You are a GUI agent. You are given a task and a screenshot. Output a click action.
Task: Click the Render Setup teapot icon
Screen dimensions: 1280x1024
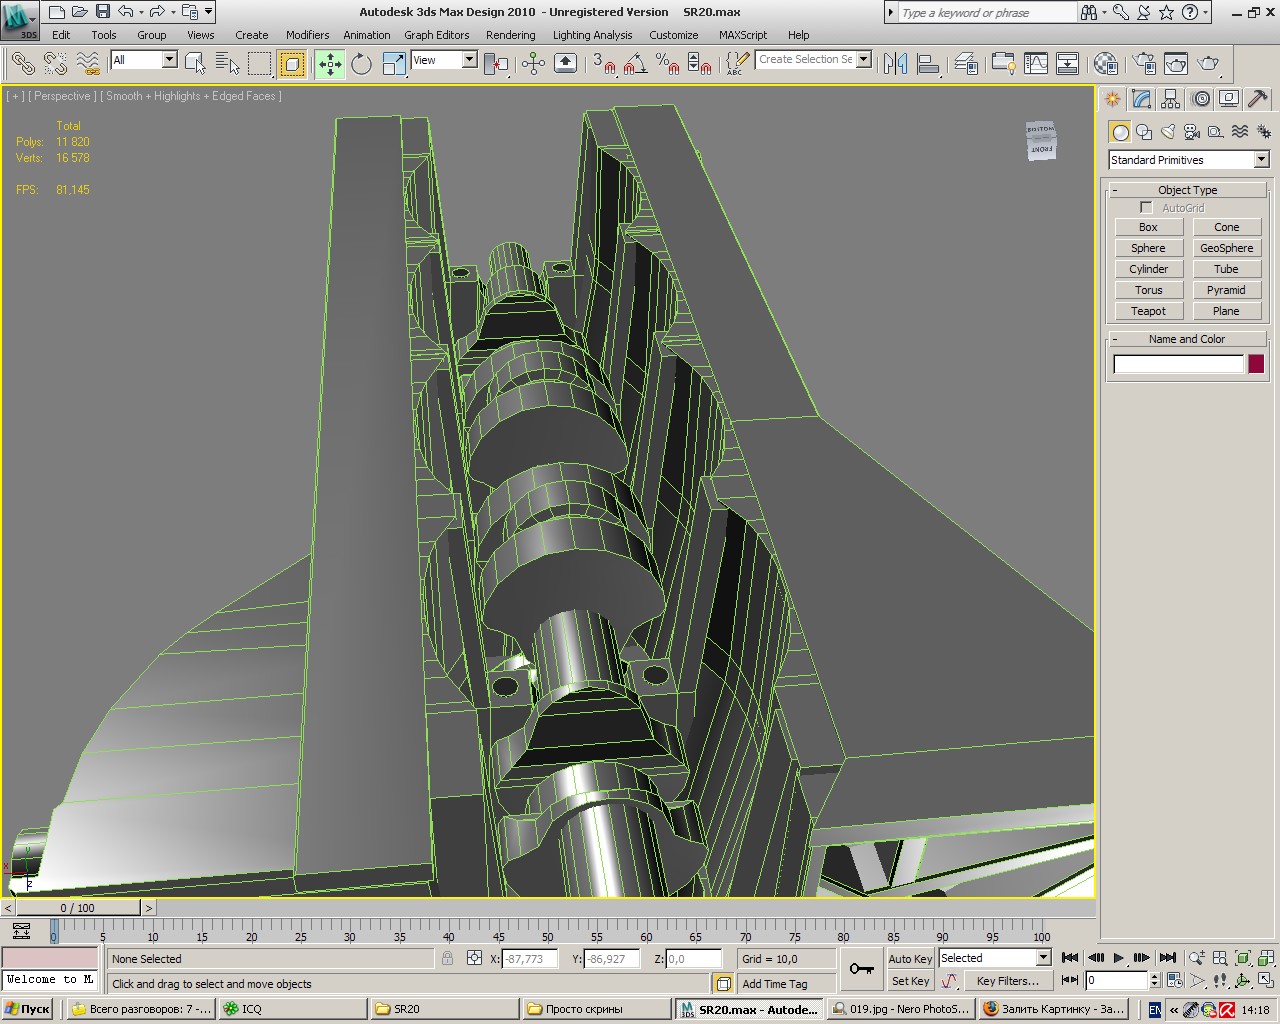pos(1145,64)
